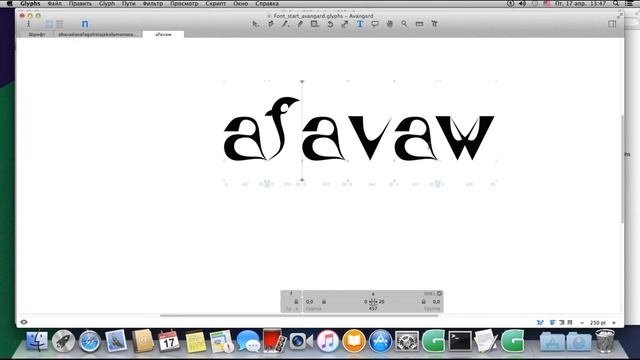This screenshot has width=640, height=360.
Task: Toggle the blue kerning mode icon
Action: click(x=540, y=322)
